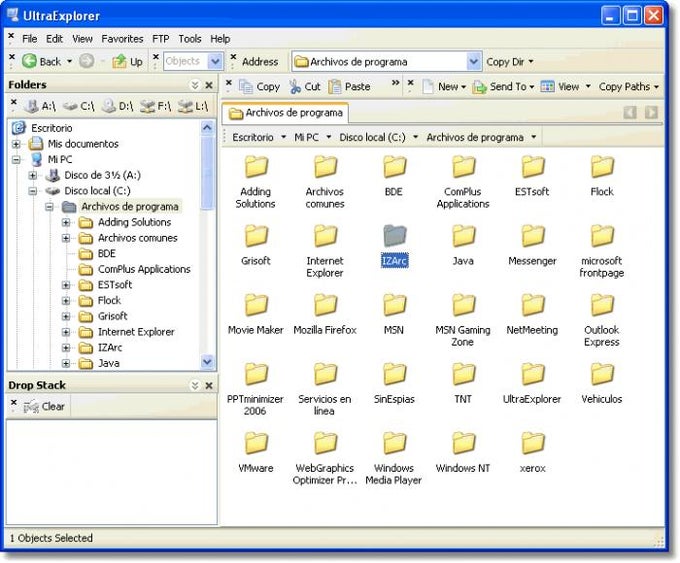
Task: Select BDE in folder tree
Action: coord(107,254)
